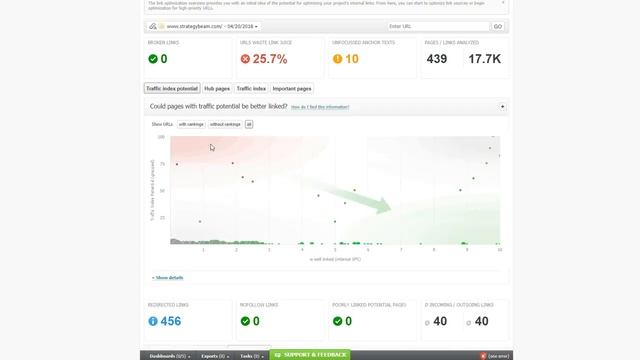Switch to the Hub pages tab
This screenshot has width=640, height=360.
point(217,89)
